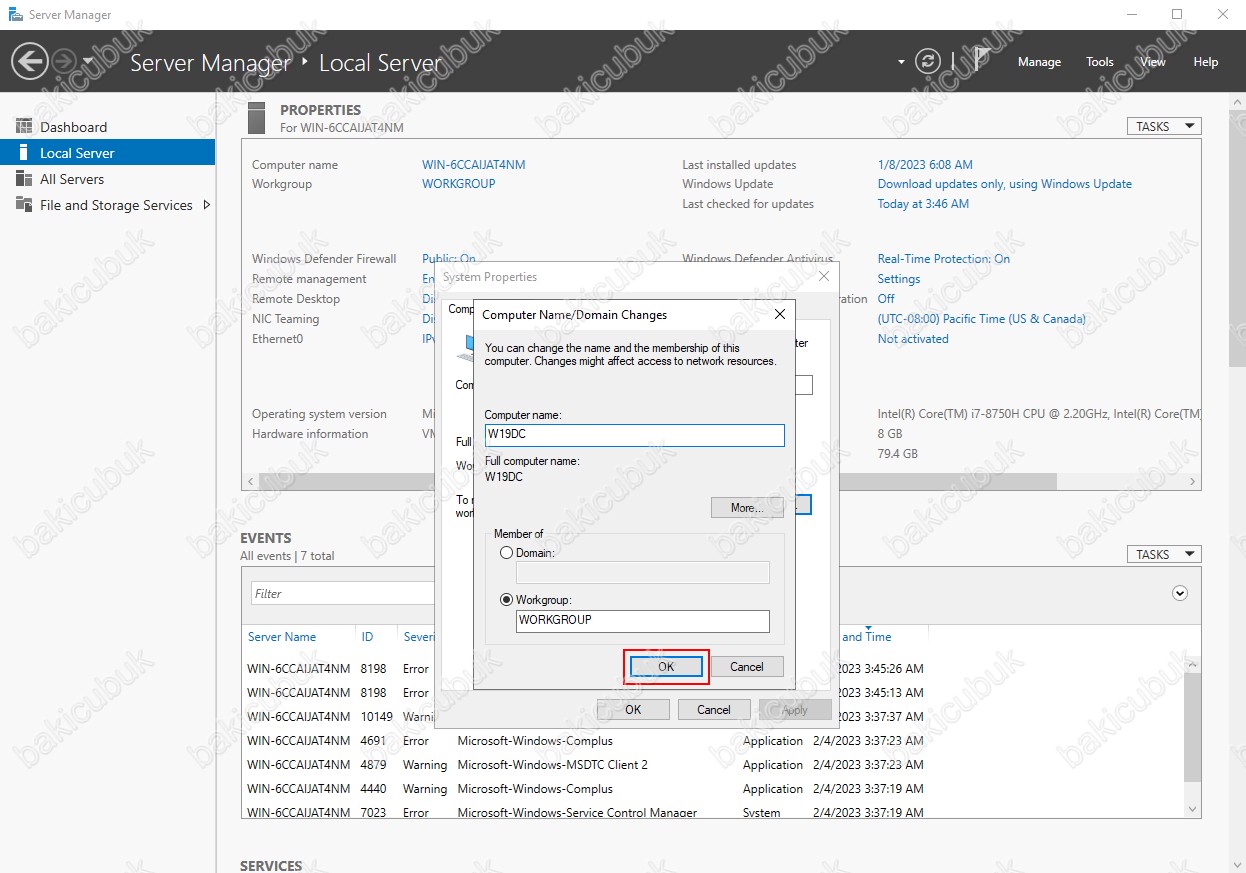Expand File and Storage Services submenu arrow
Viewport: 1246px width, 873px height.
pyautogui.click(x=207, y=205)
